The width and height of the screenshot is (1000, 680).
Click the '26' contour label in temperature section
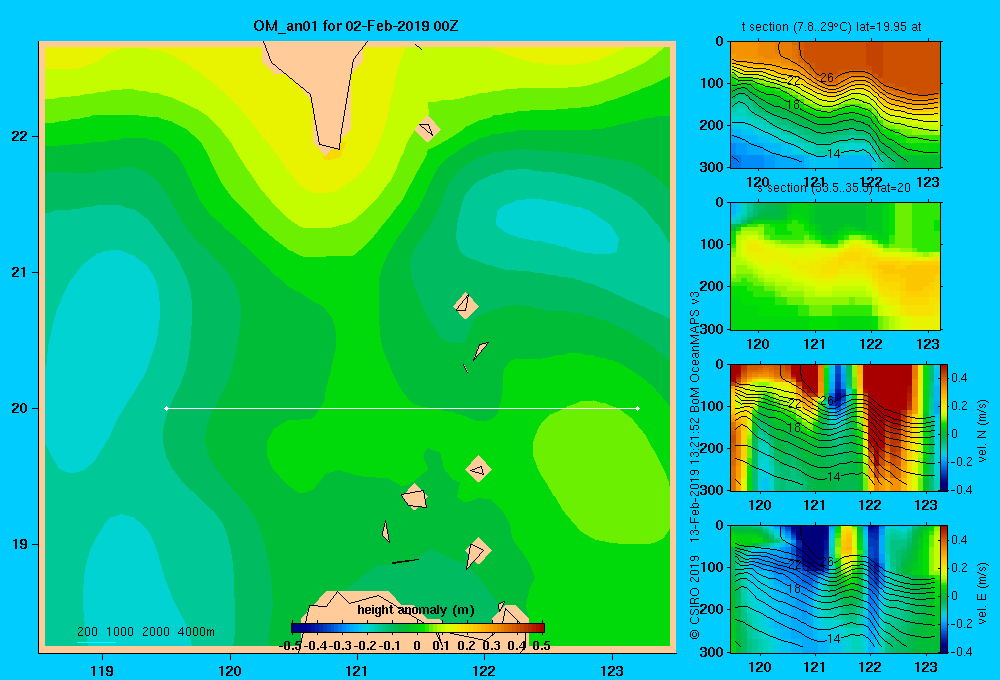(x=827, y=78)
